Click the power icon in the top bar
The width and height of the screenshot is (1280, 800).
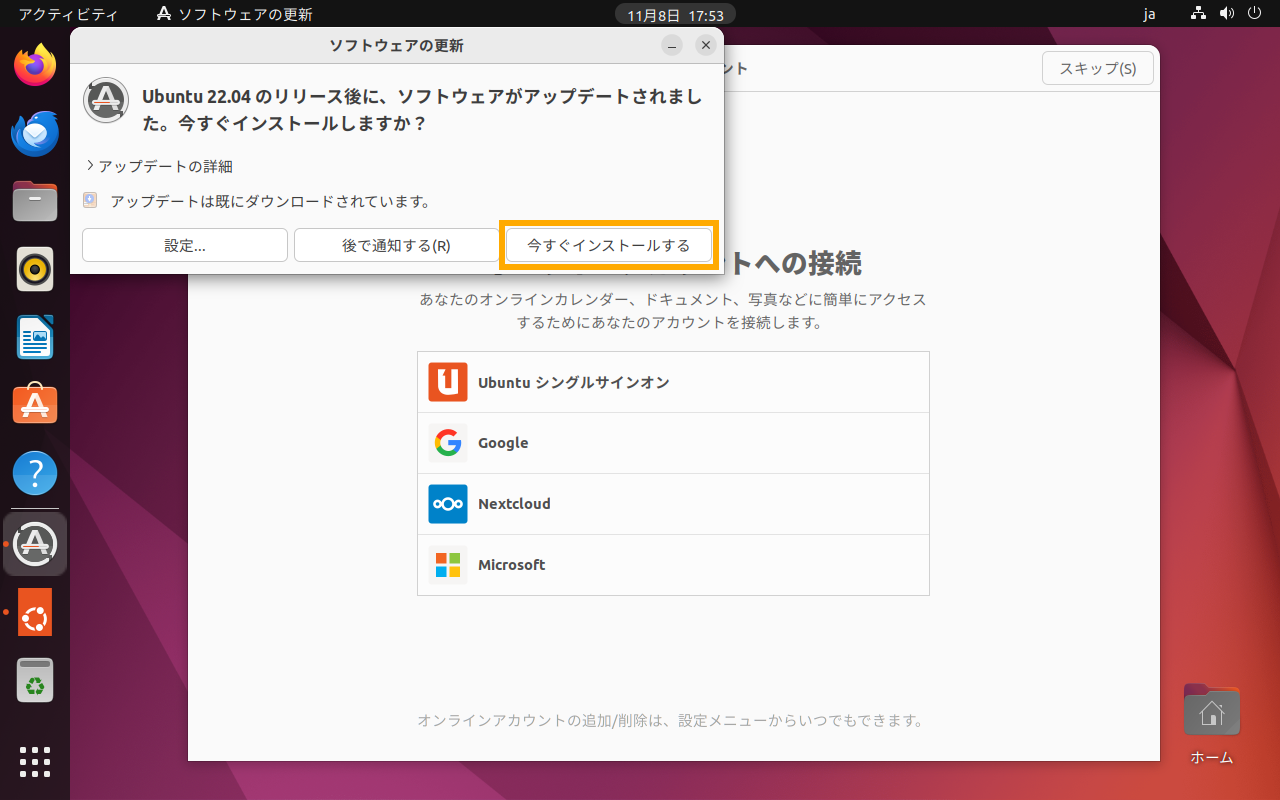[x=1254, y=14]
